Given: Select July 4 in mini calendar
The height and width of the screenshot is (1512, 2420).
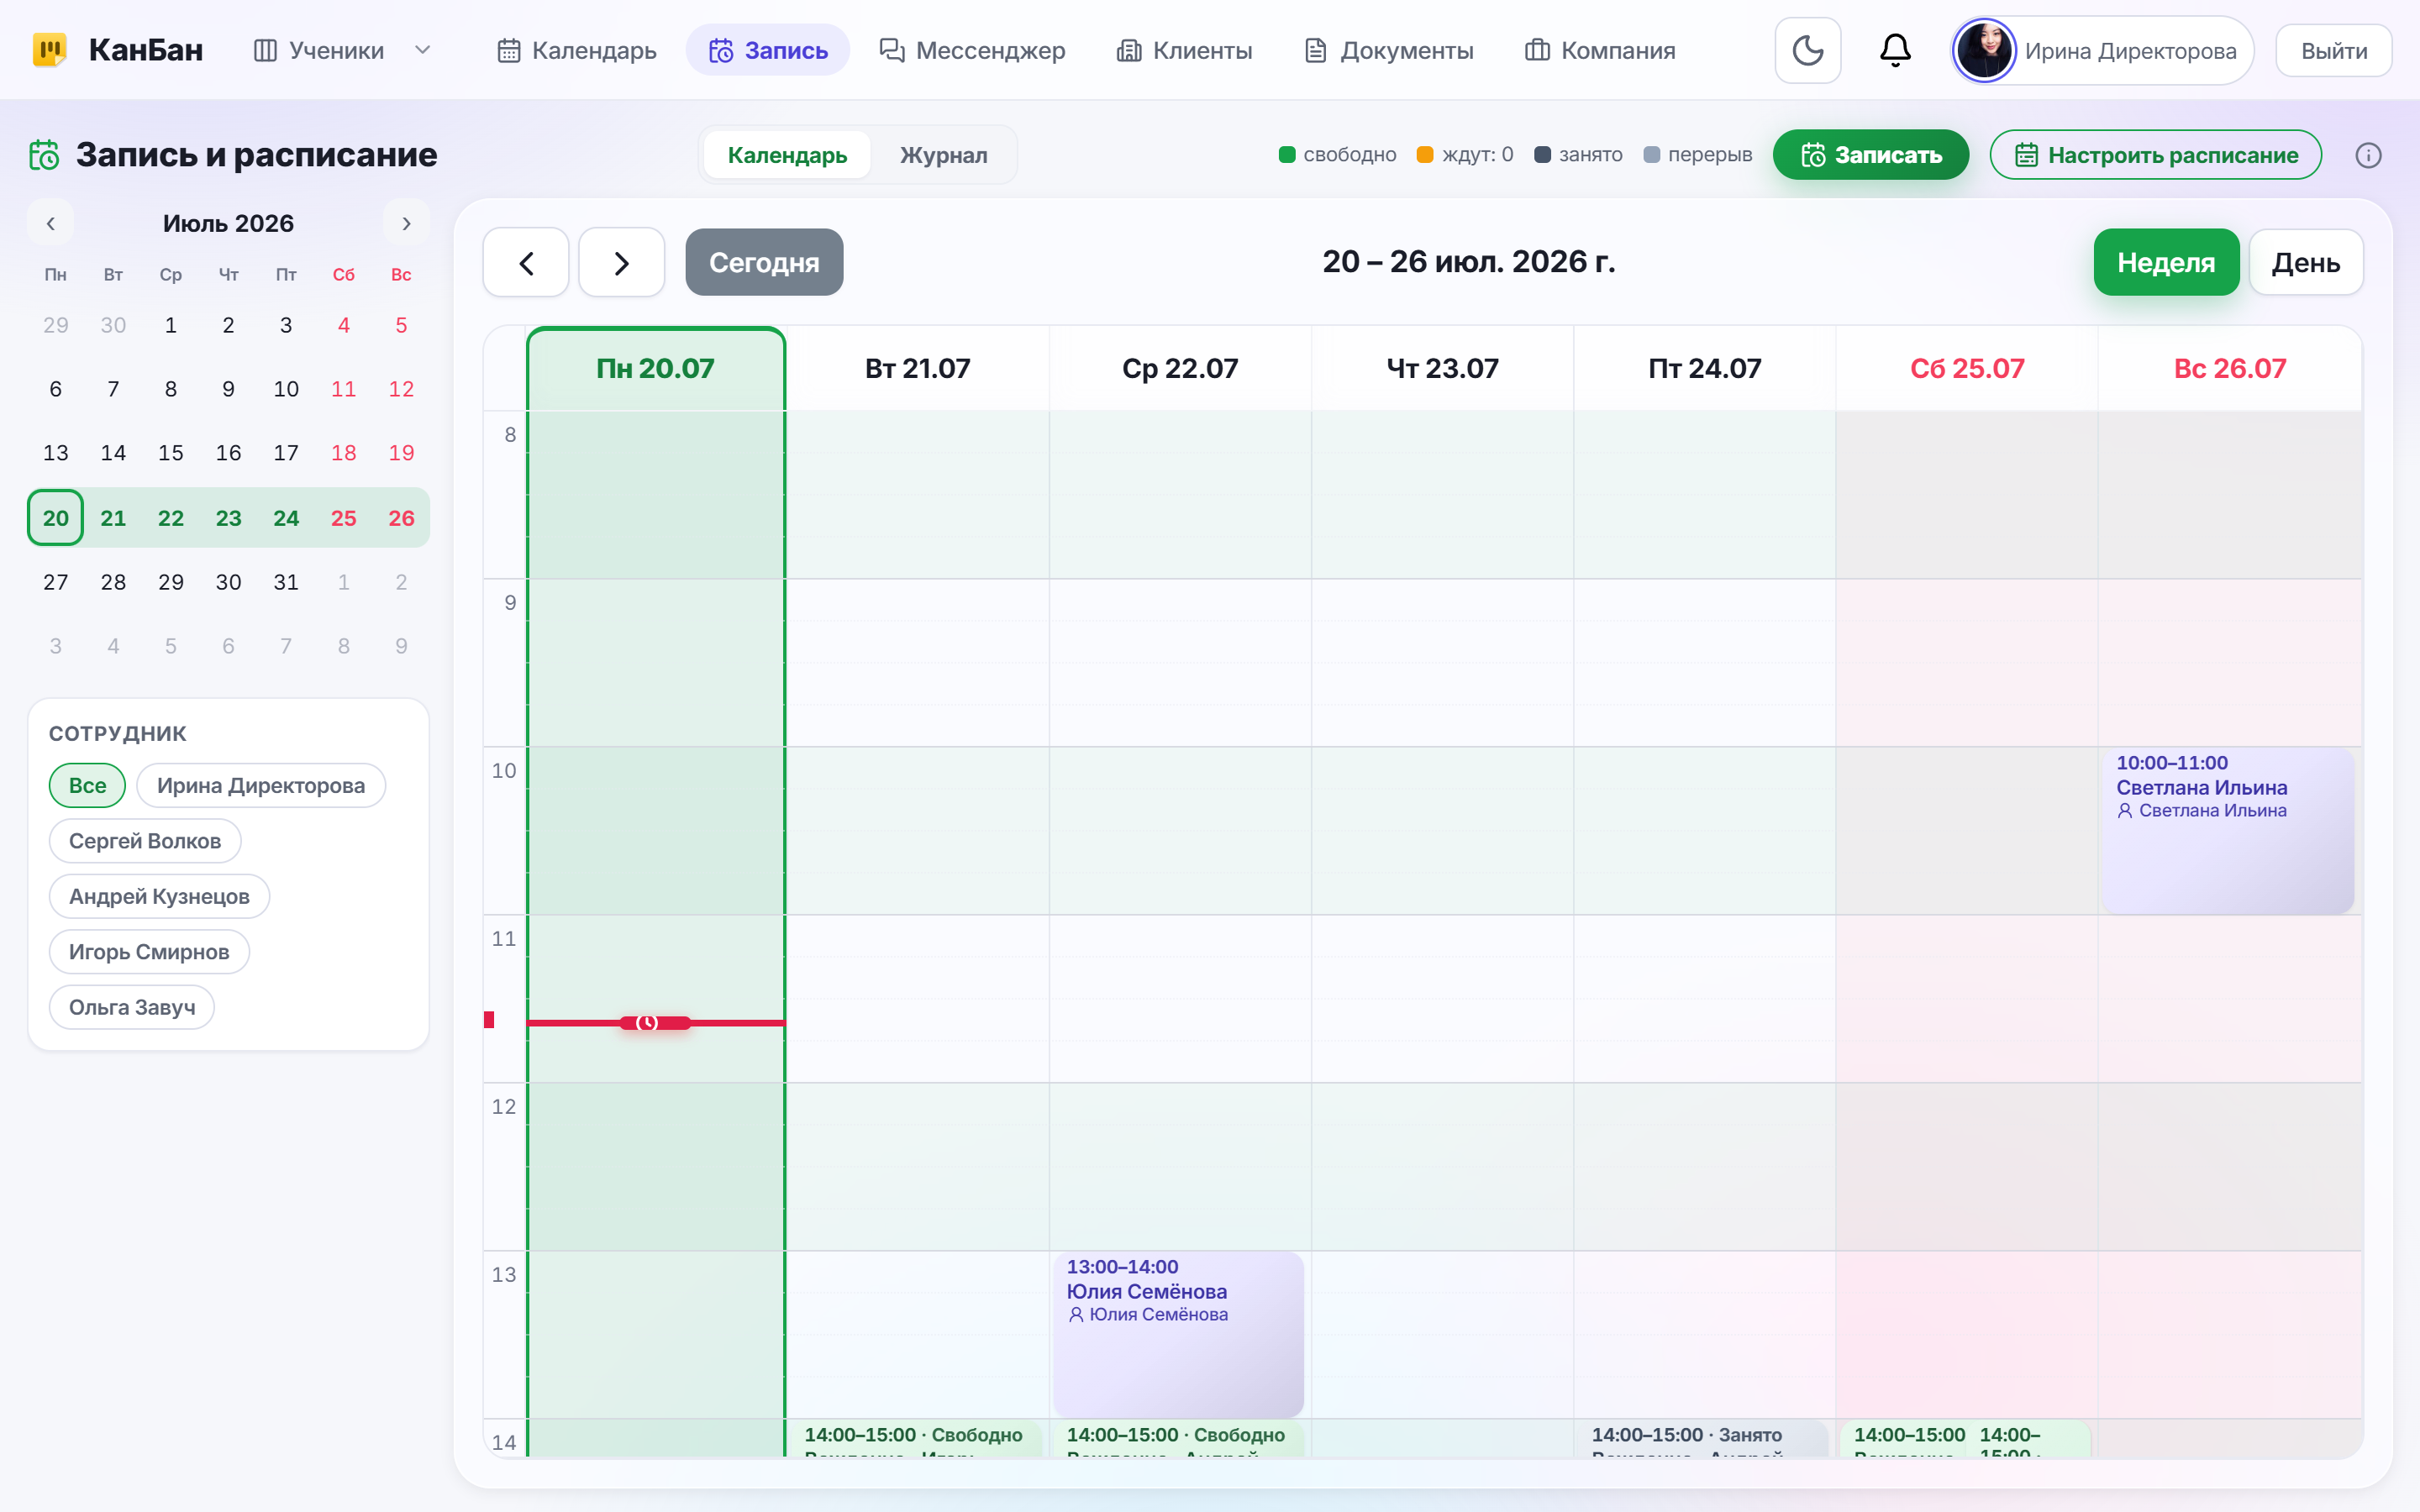Looking at the screenshot, I should (344, 325).
